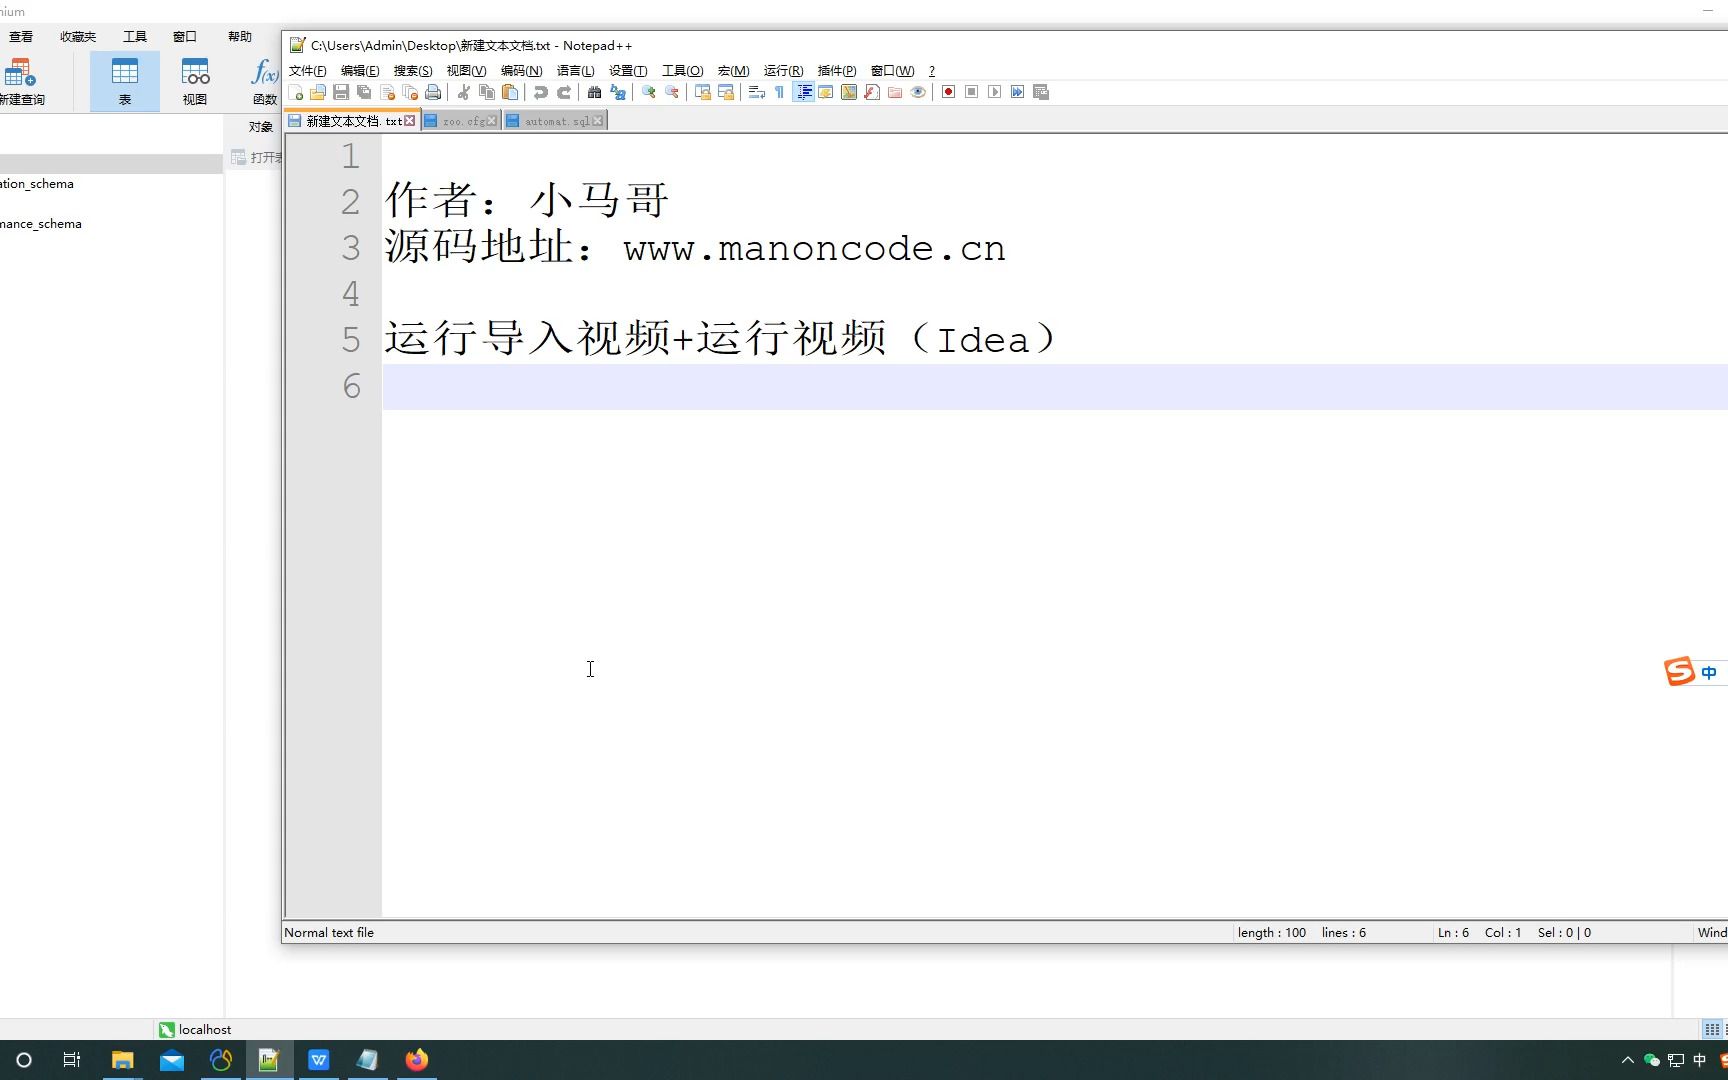This screenshot has height=1080, width=1728.
Task: Show hidden tray icons chevron
Action: pos(1627,1060)
